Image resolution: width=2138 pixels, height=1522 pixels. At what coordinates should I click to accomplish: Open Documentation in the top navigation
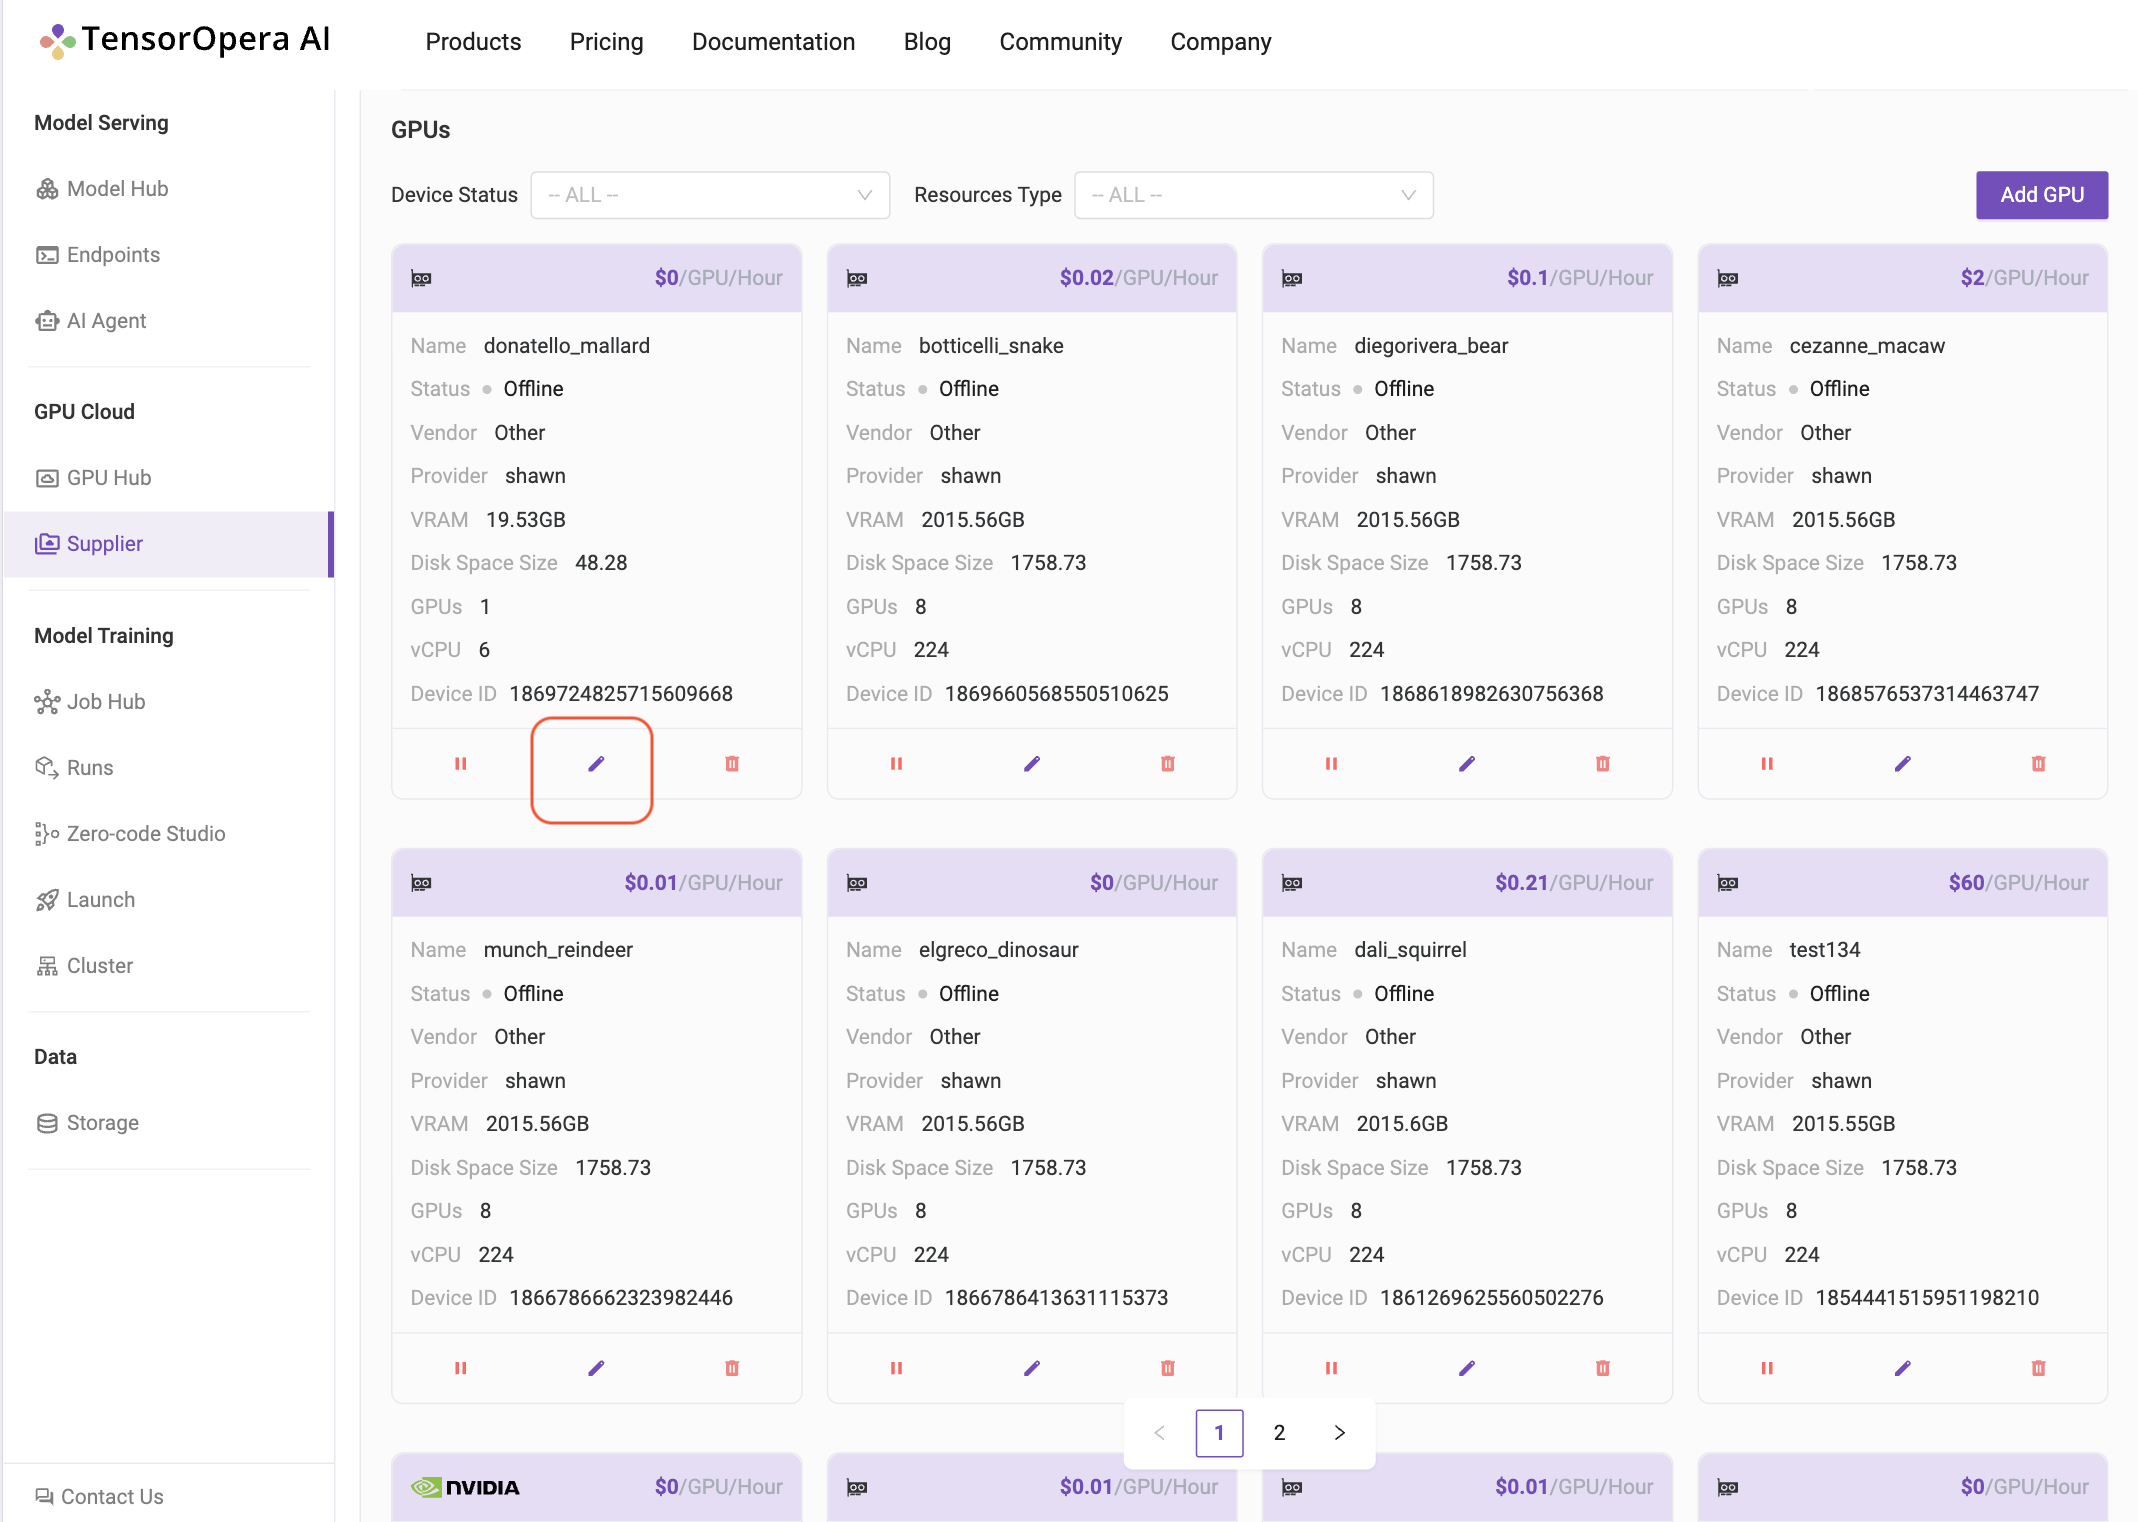point(773,42)
